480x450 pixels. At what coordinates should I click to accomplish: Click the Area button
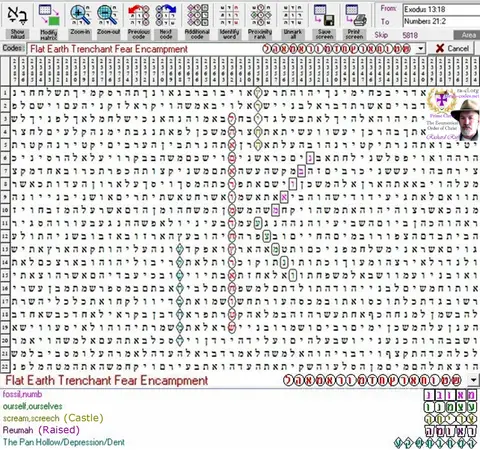coord(467,35)
